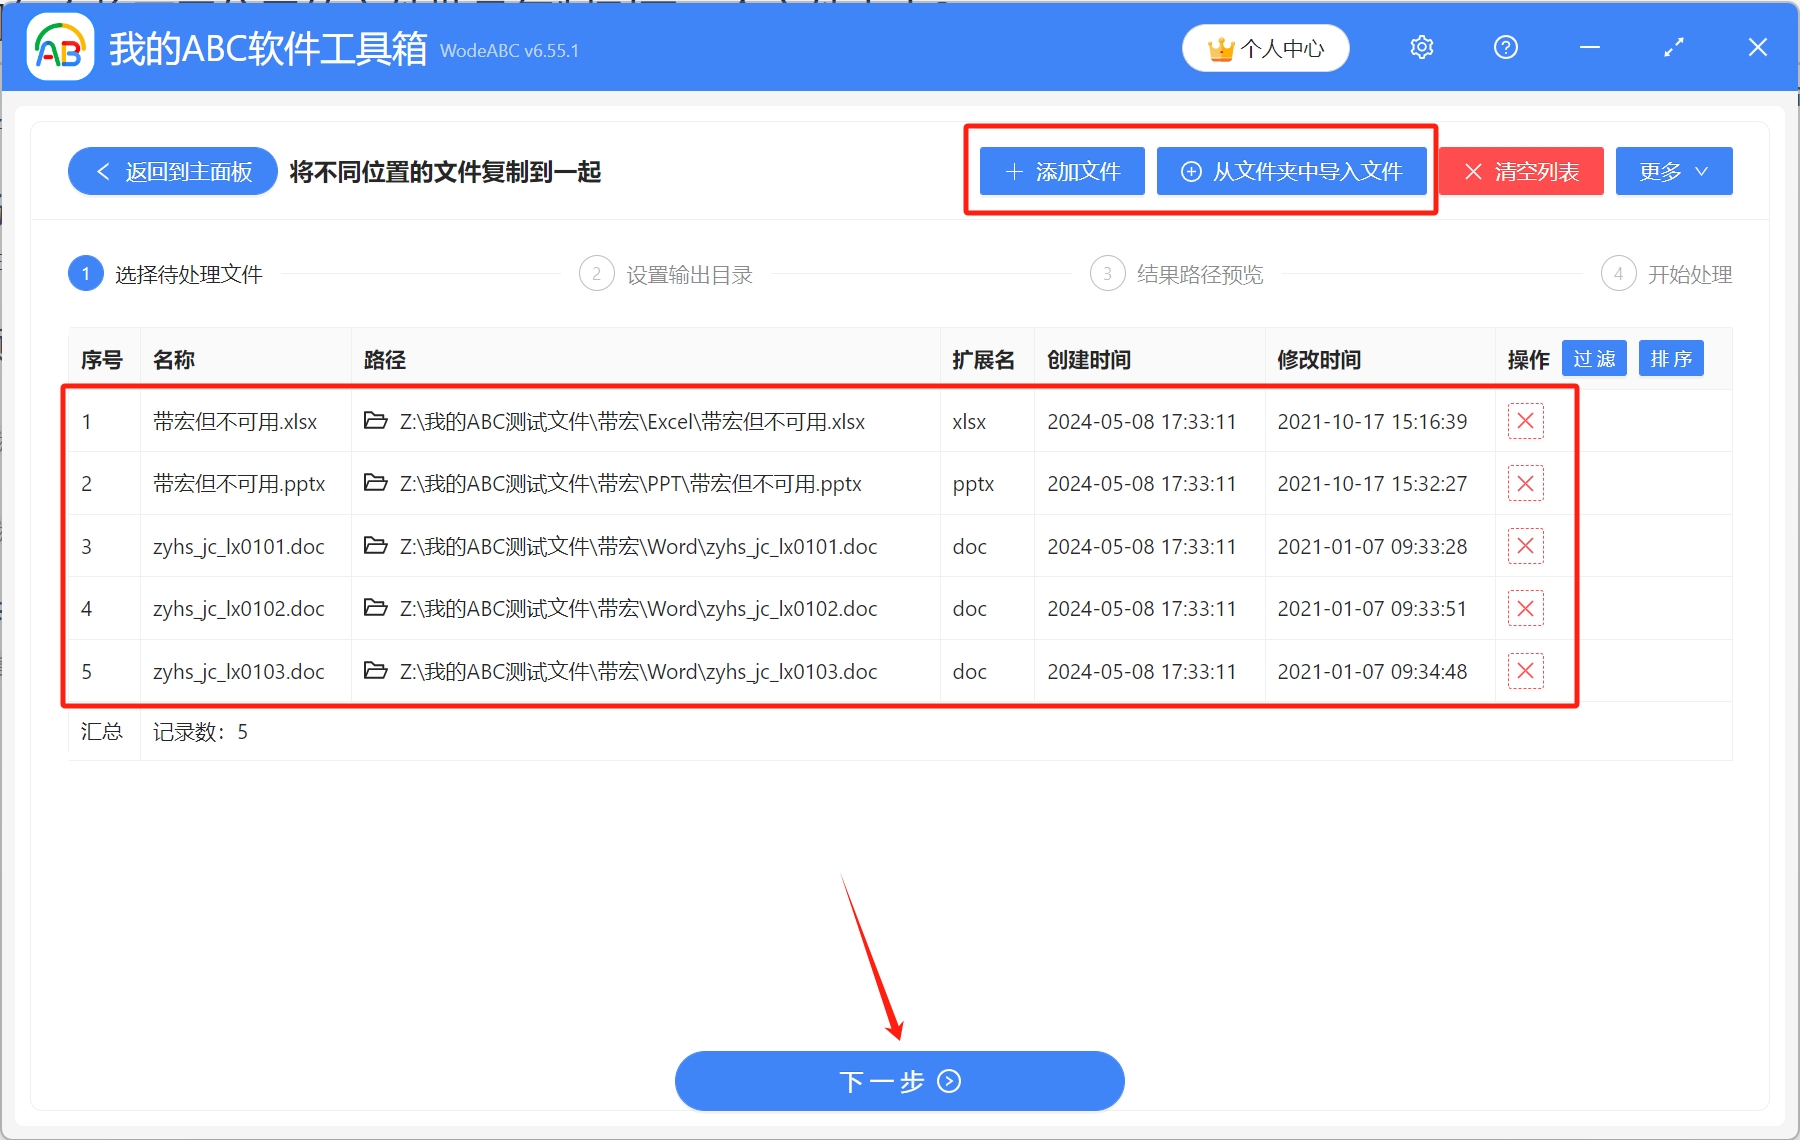Screen dimensions: 1800x1140
Task: Click the 下一步 button
Action: point(899,1081)
